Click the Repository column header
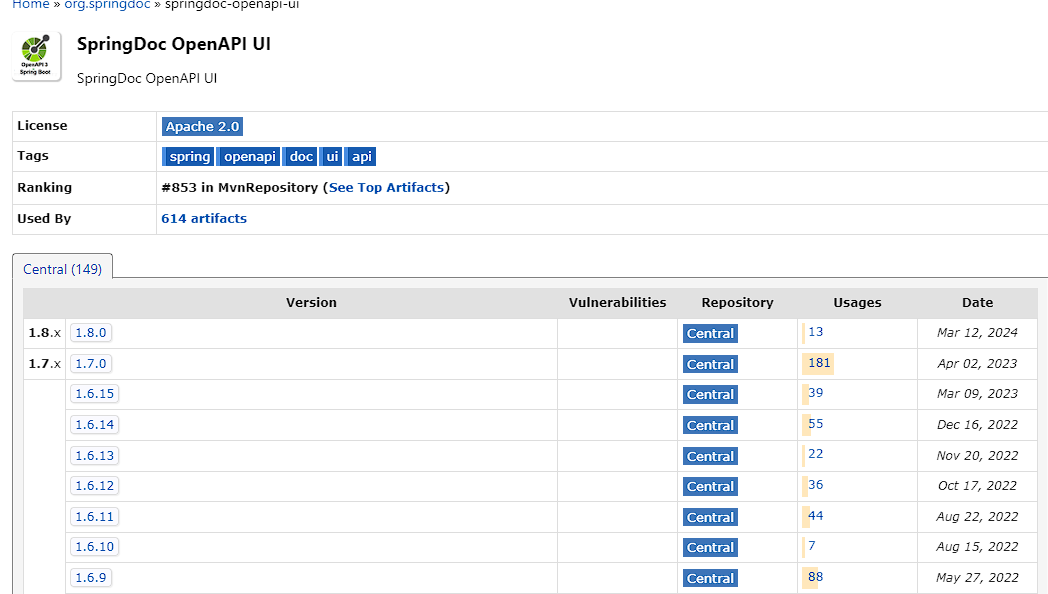 (737, 303)
